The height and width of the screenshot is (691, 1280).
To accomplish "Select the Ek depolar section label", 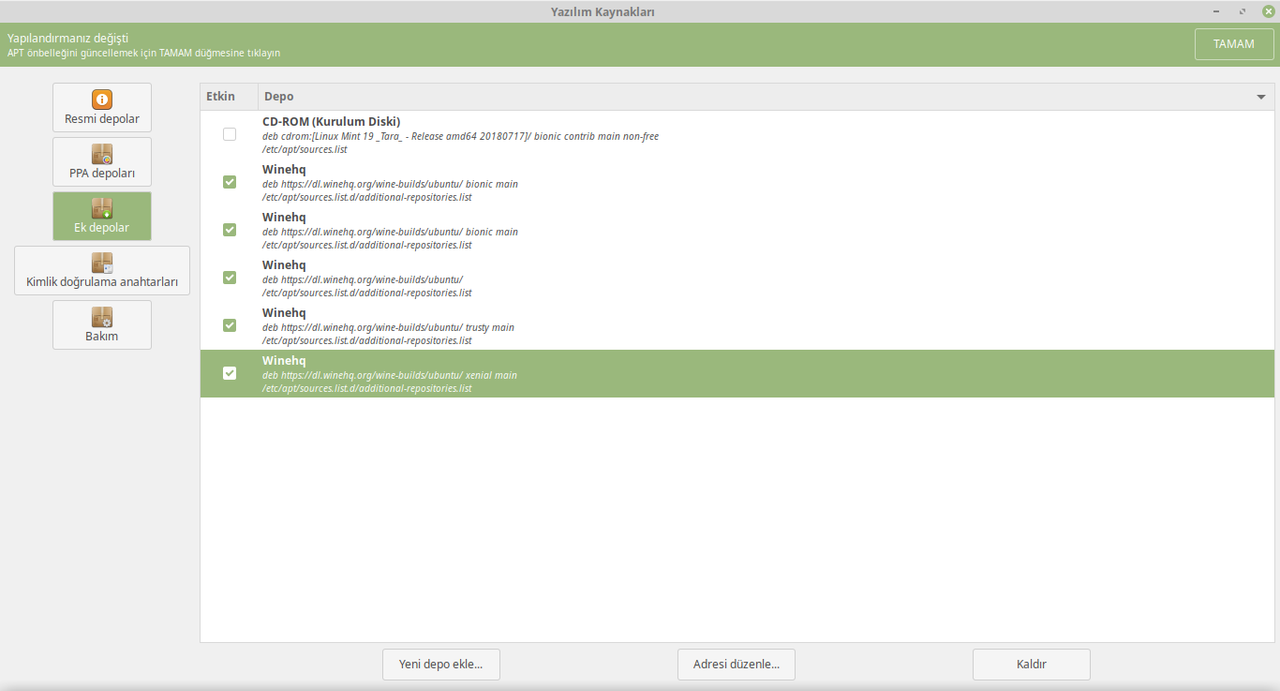I will [102, 227].
